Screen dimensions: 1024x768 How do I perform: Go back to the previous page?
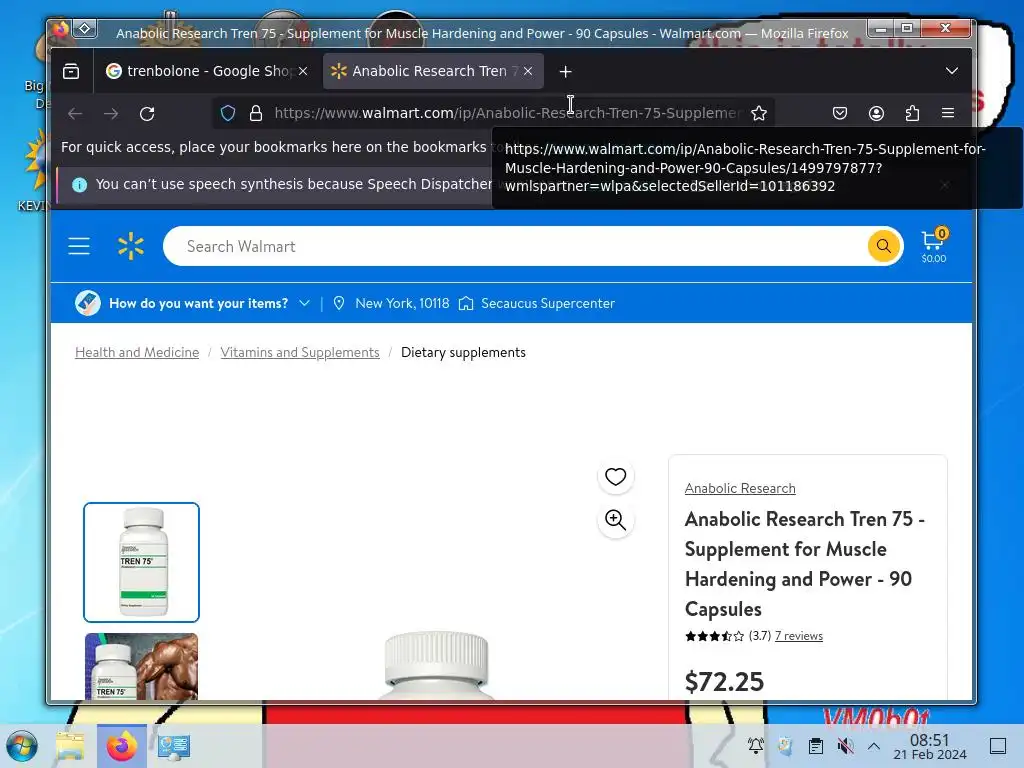pyautogui.click(x=75, y=114)
